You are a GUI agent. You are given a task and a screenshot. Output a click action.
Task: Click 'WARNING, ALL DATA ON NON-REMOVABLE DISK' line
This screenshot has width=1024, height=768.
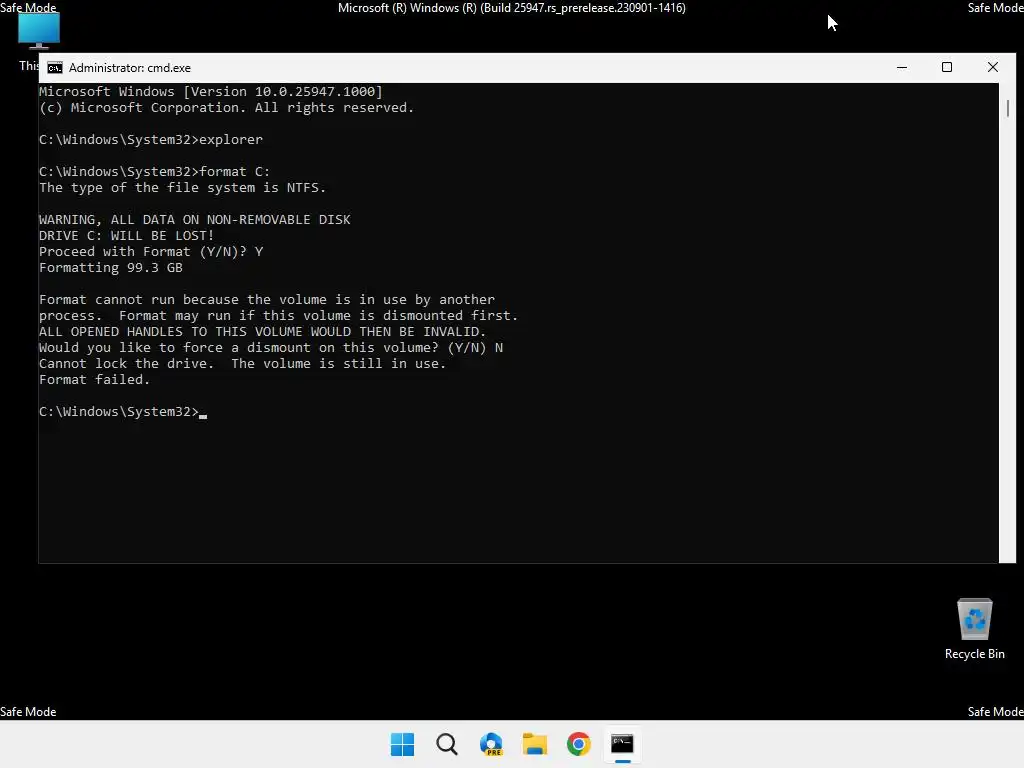pos(195,220)
